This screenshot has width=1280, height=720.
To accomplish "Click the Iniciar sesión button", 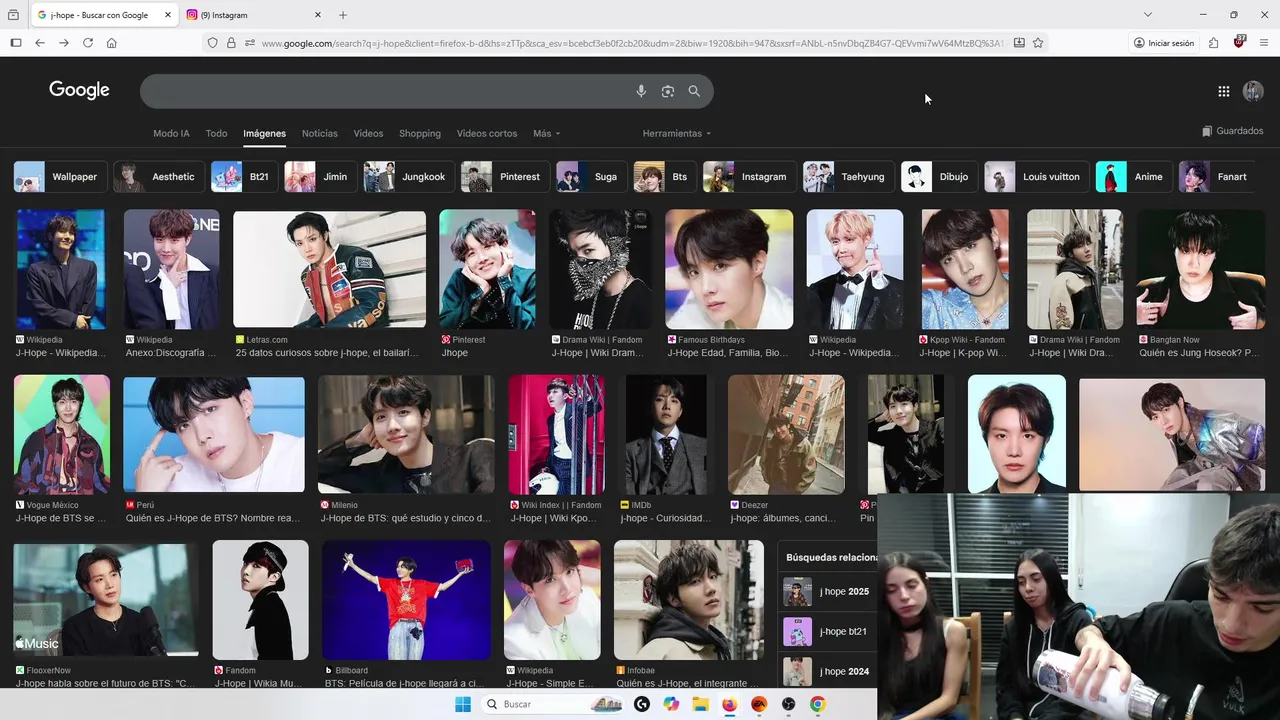I will click(1164, 43).
